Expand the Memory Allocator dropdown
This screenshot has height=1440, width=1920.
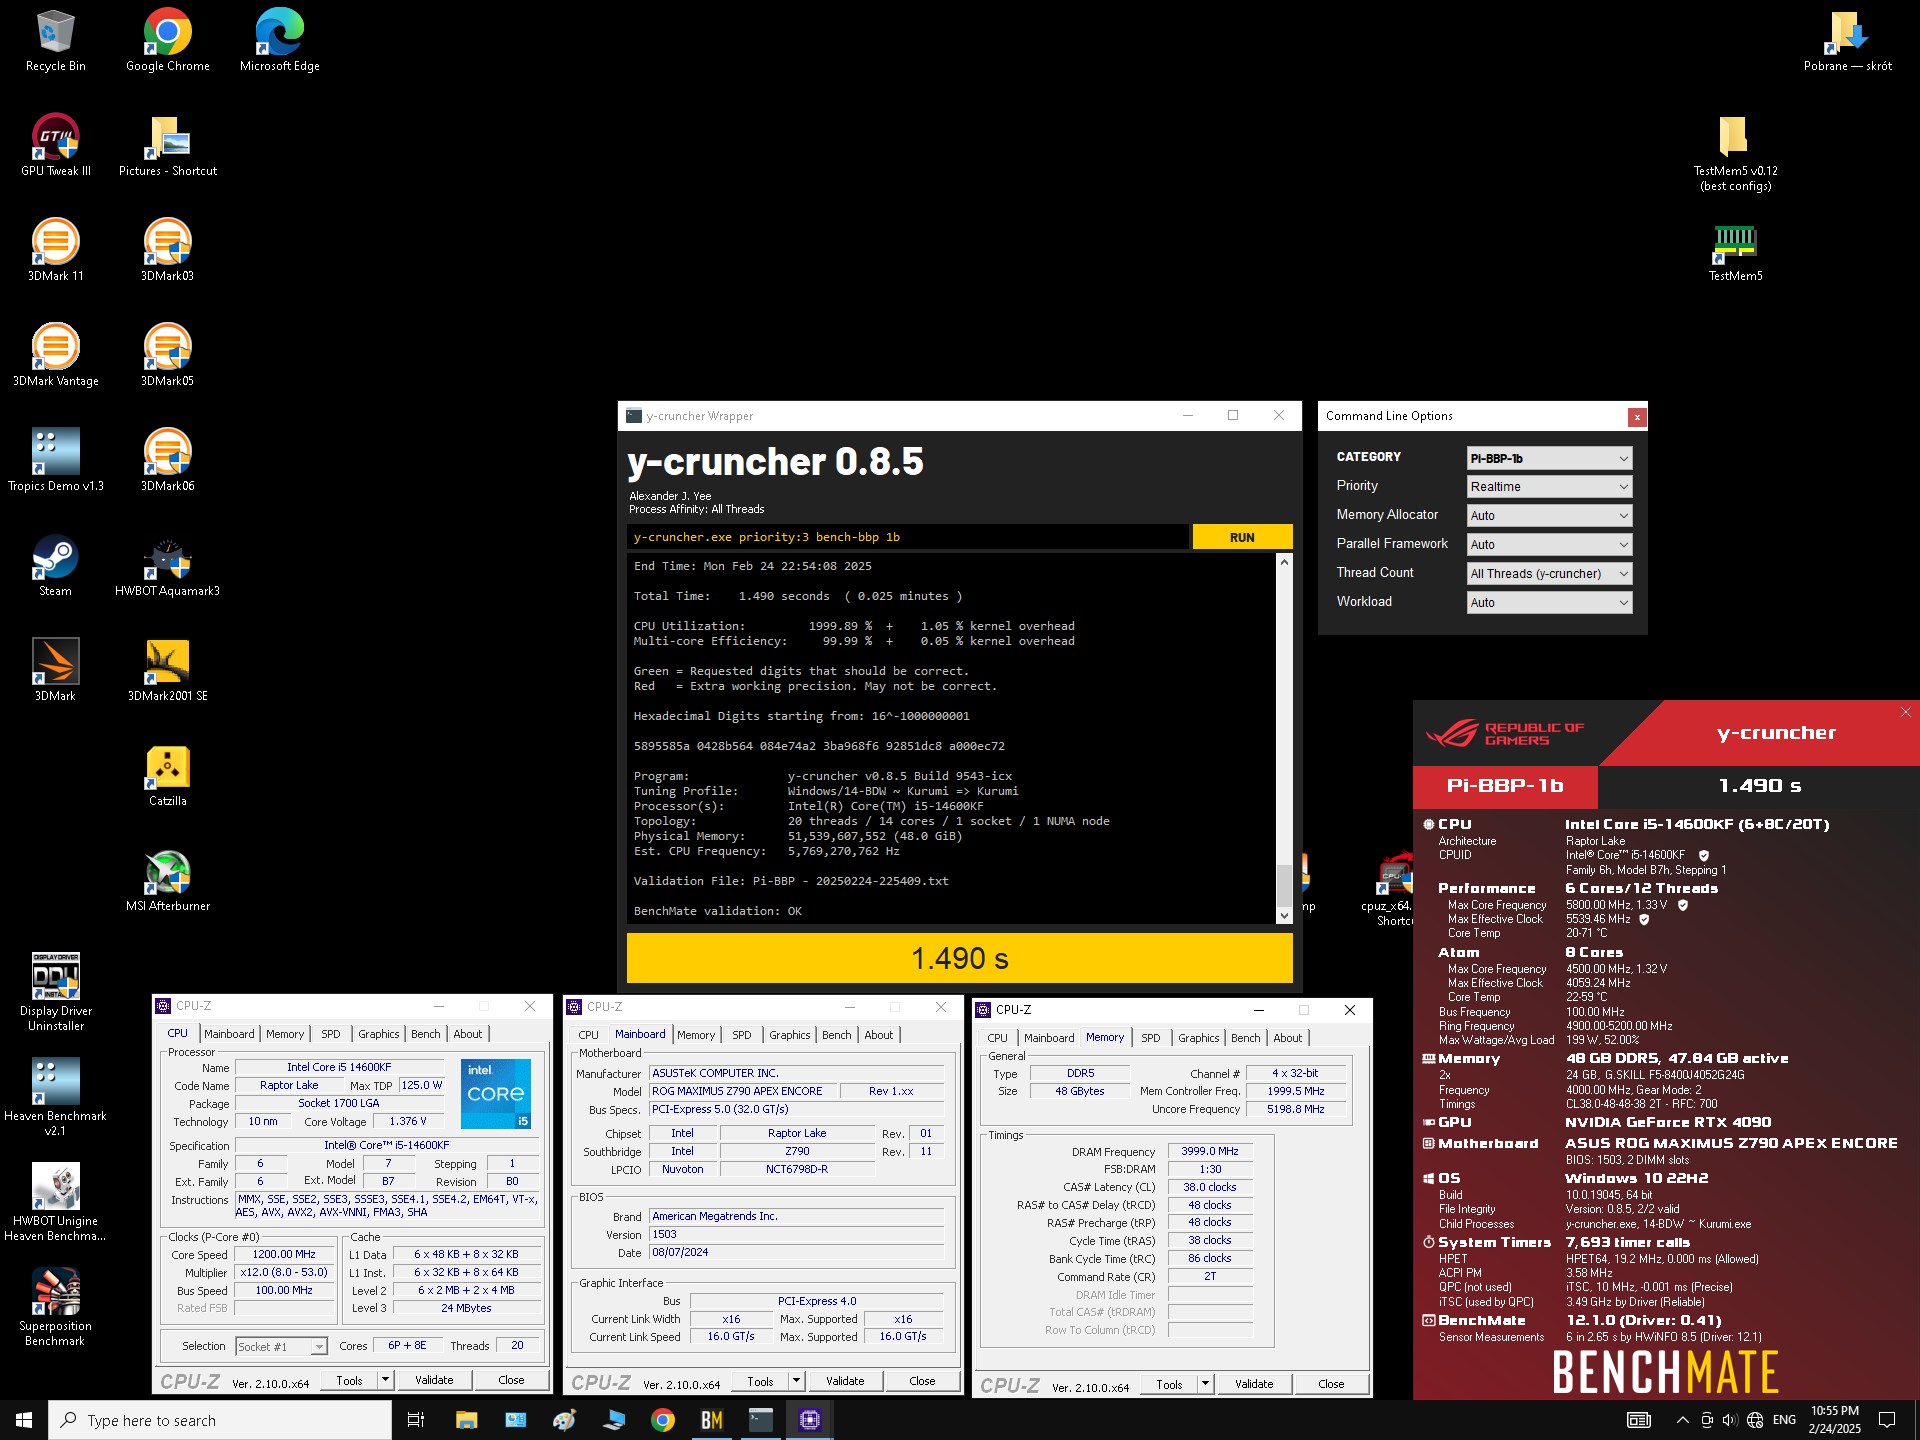(x=1549, y=515)
